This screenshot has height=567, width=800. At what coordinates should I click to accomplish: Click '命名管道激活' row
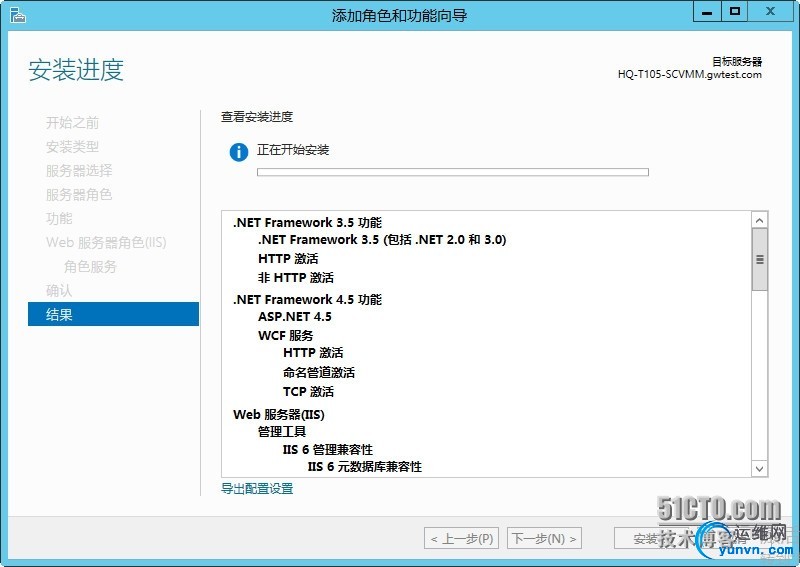tap(319, 372)
